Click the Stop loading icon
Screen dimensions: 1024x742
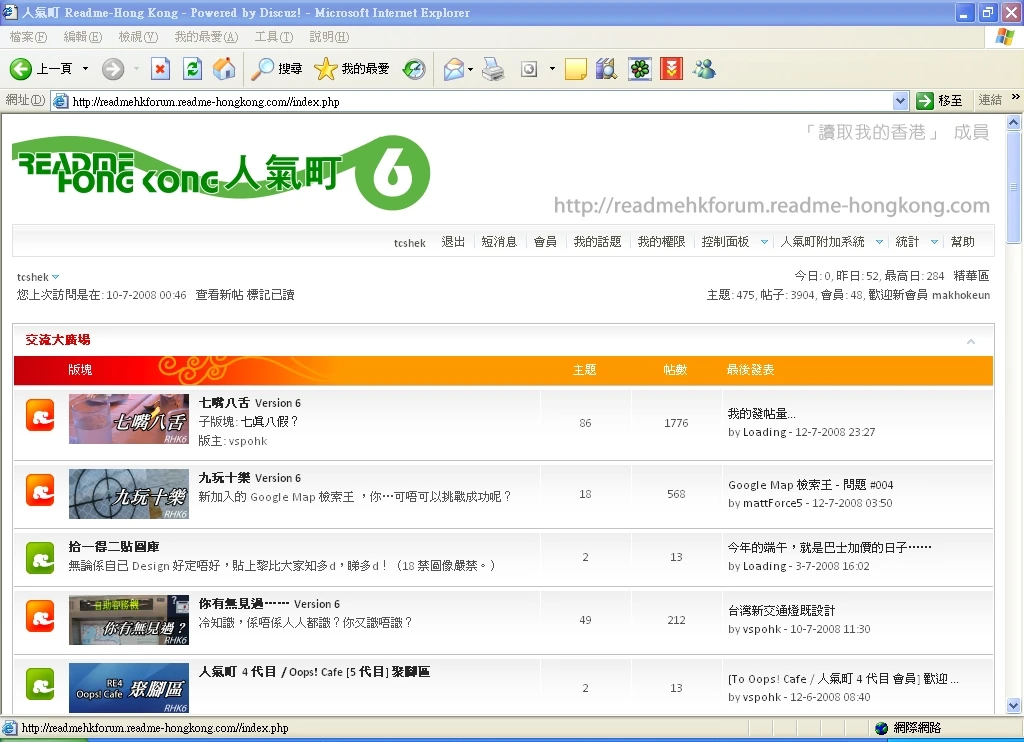tap(160, 69)
